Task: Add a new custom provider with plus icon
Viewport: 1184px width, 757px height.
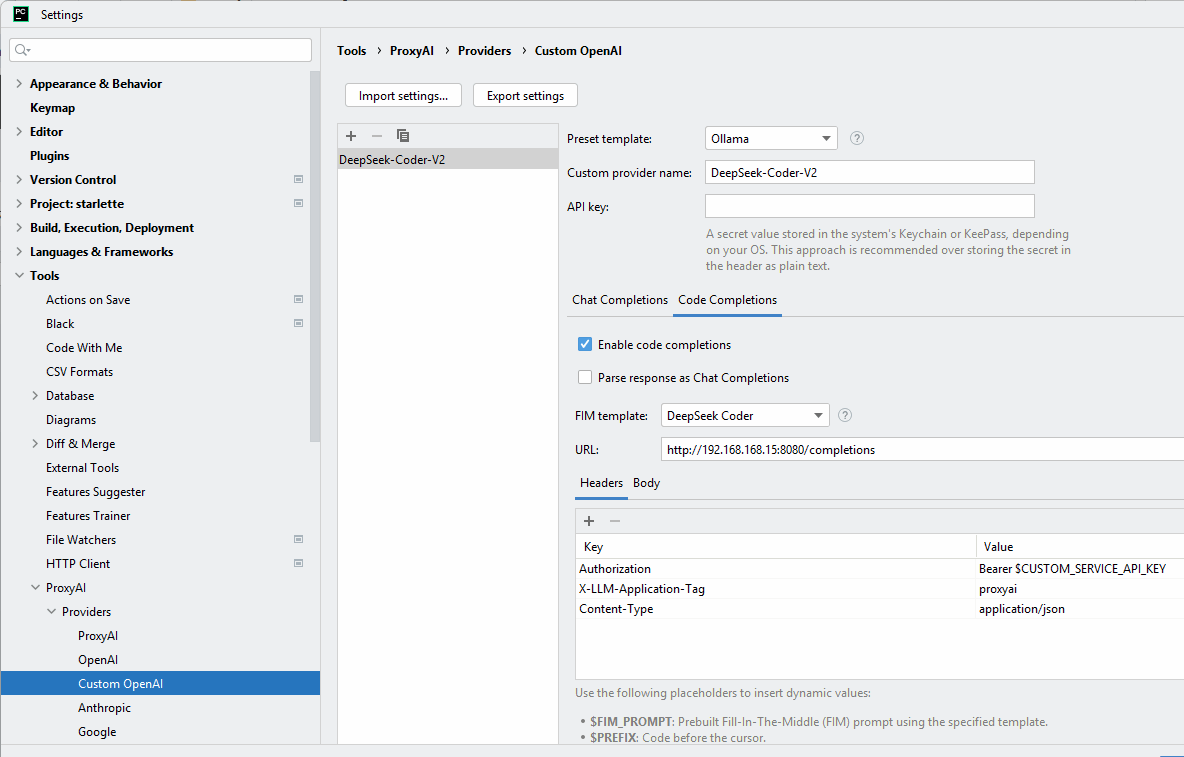Action: pyautogui.click(x=351, y=136)
